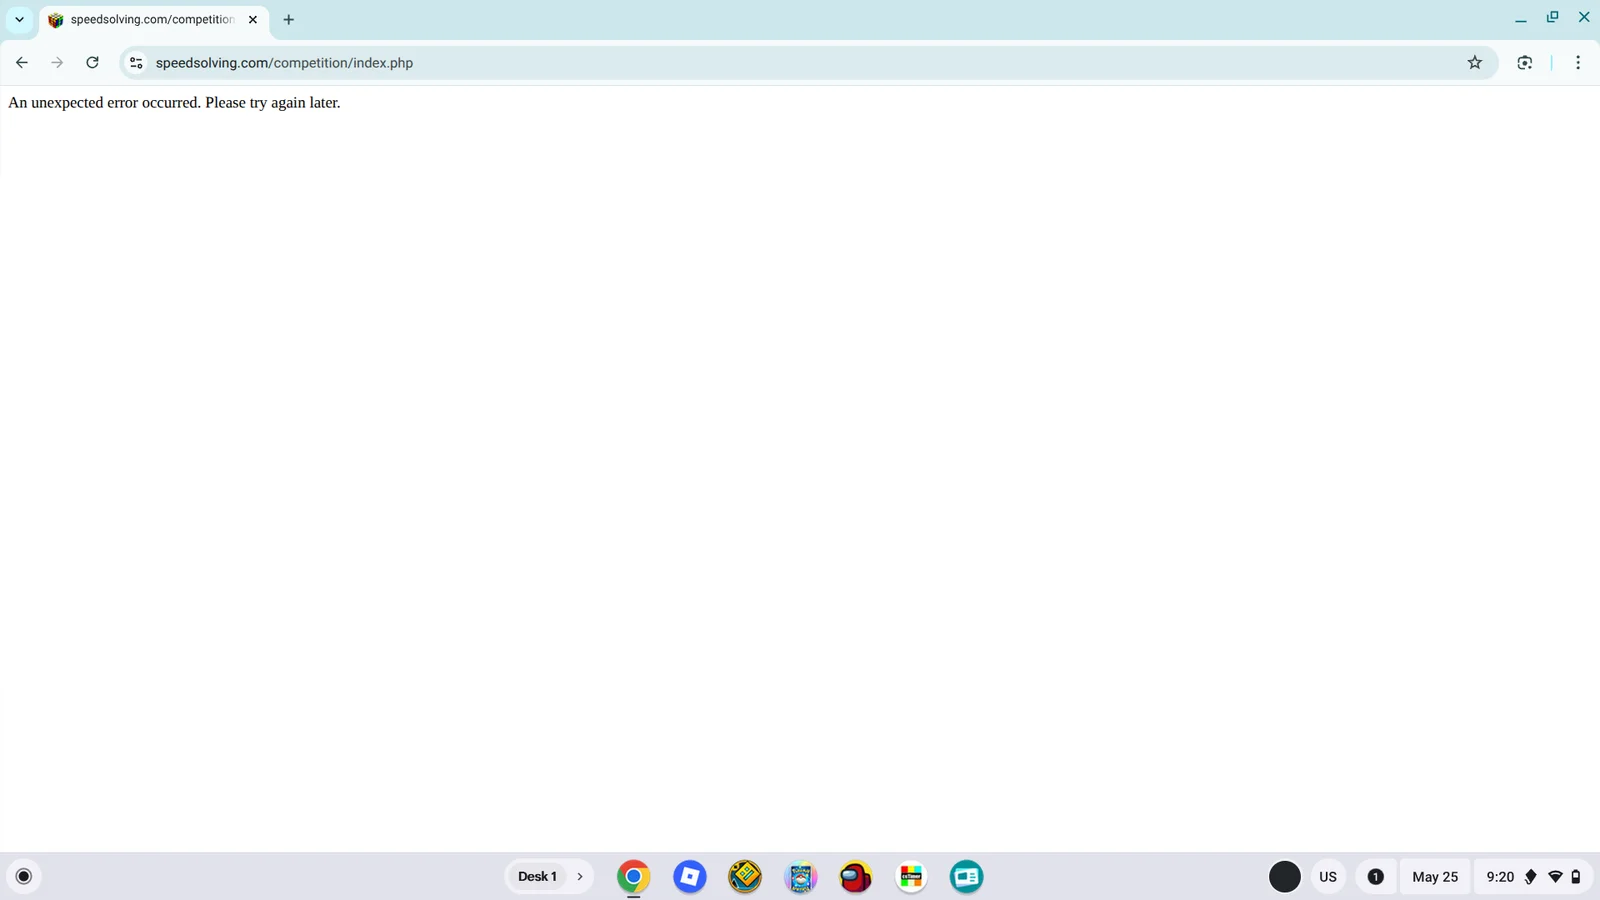Viewport: 1600px width, 900px height.
Task: Open a new tab with the plus button
Action: pos(289,19)
